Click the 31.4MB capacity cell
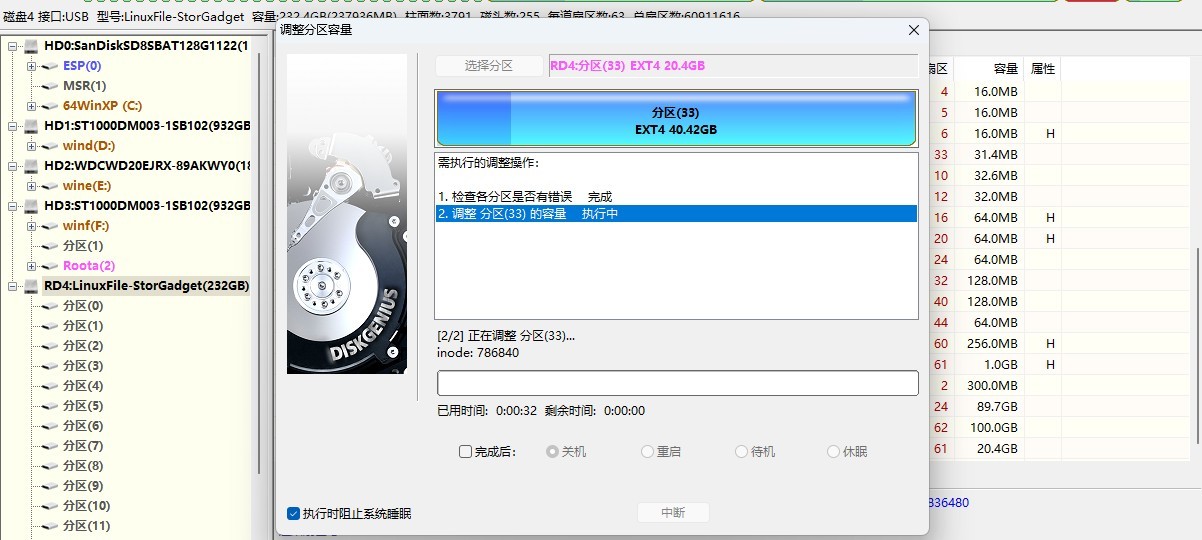 pyautogui.click(x=989, y=154)
